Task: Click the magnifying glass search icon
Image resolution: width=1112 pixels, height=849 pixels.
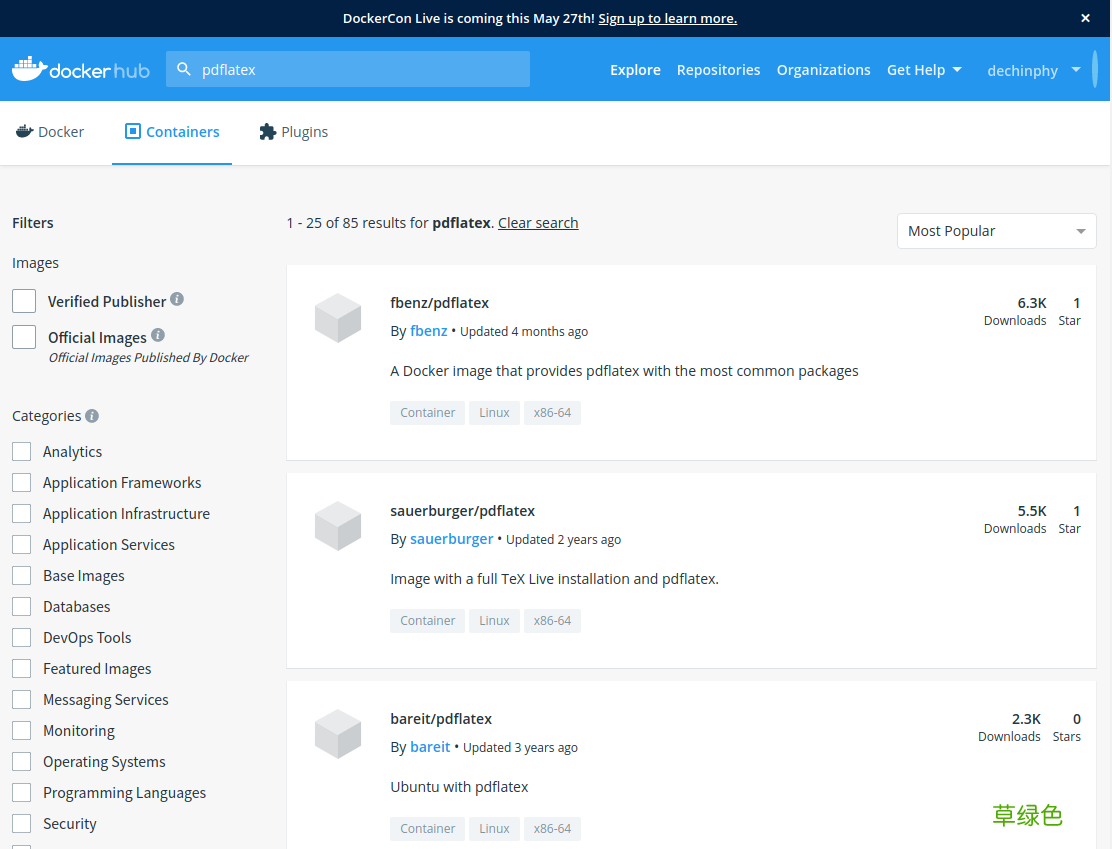Action: pyautogui.click(x=184, y=68)
